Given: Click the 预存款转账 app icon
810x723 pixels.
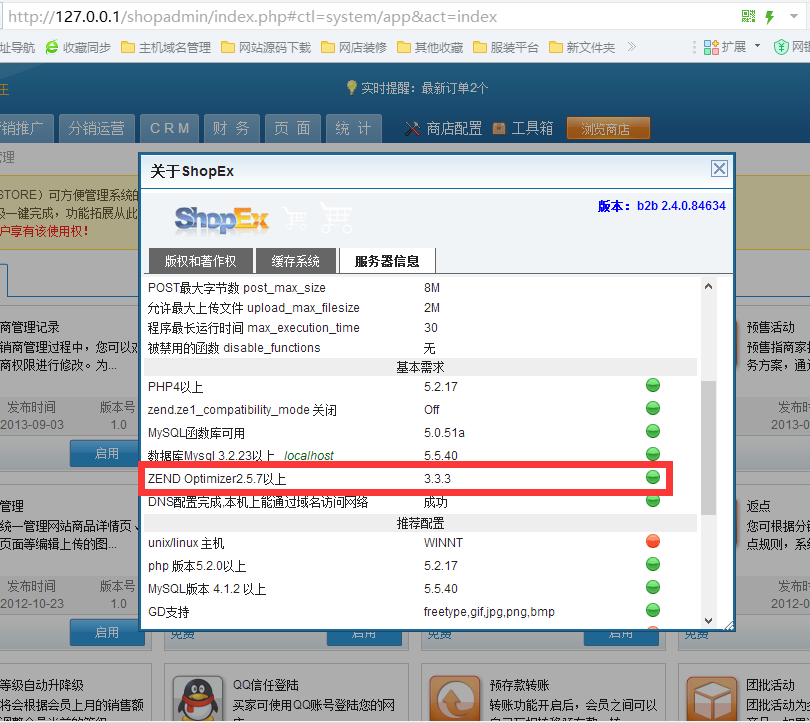Looking at the screenshot, I should coord(455,698).
